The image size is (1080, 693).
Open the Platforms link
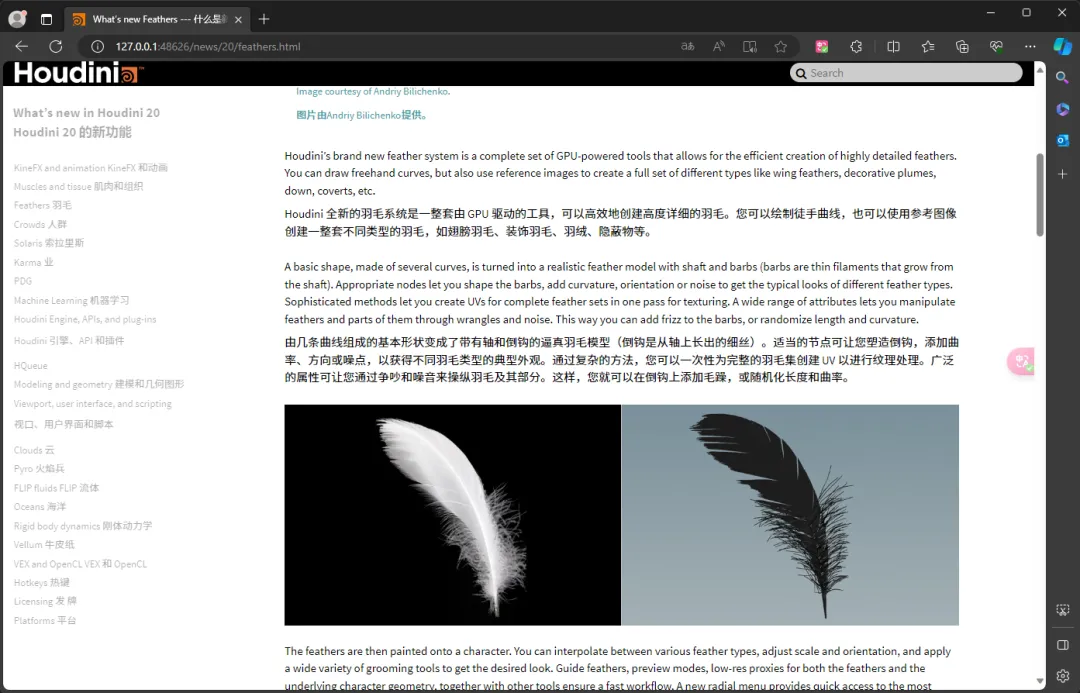pos(45,620)
